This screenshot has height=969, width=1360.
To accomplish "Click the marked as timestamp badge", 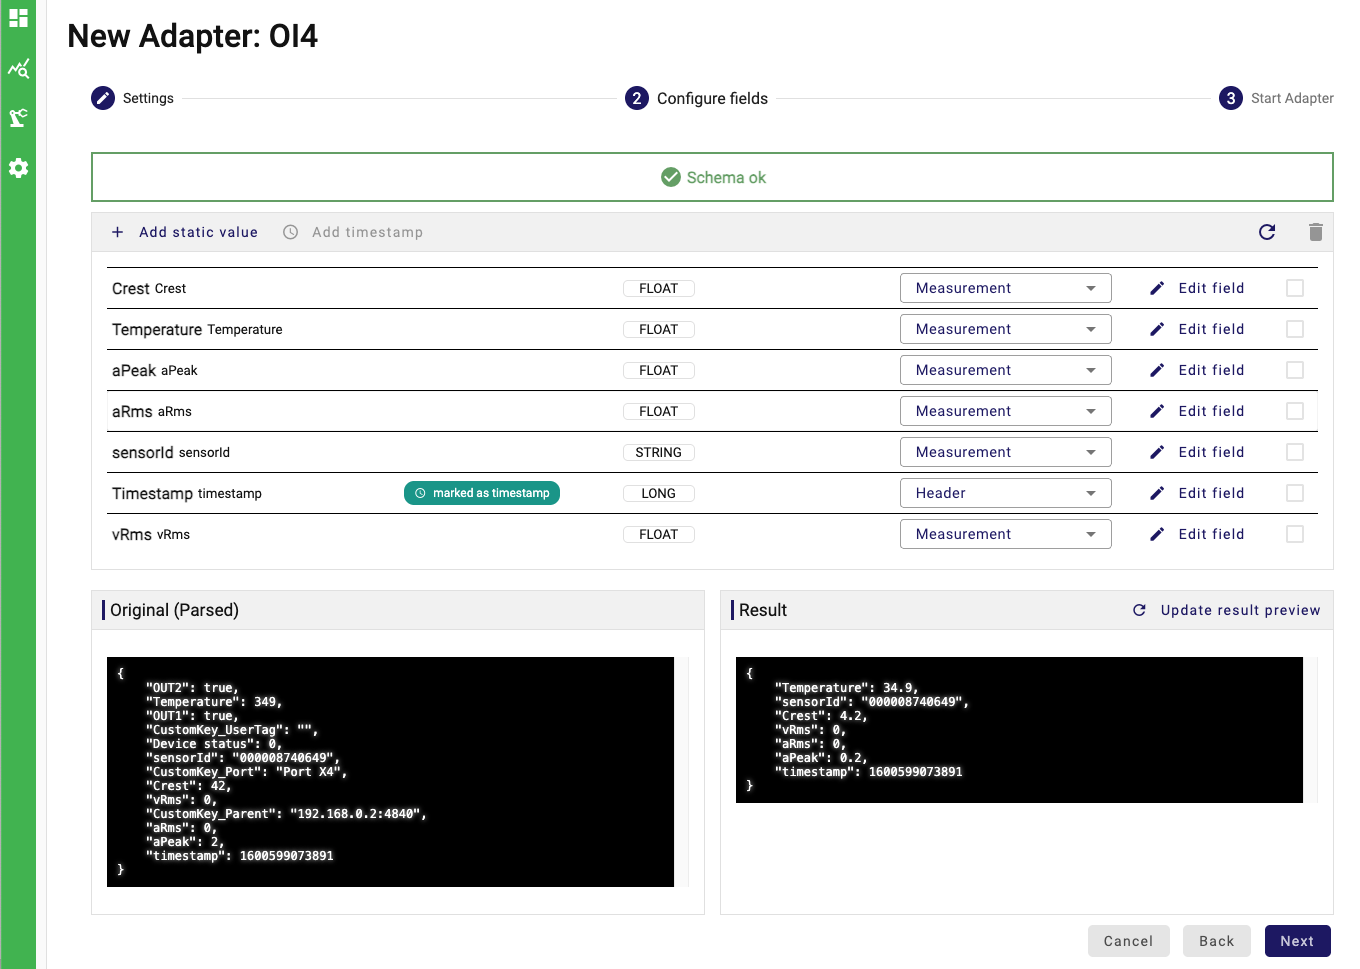I will click(482, 493).
